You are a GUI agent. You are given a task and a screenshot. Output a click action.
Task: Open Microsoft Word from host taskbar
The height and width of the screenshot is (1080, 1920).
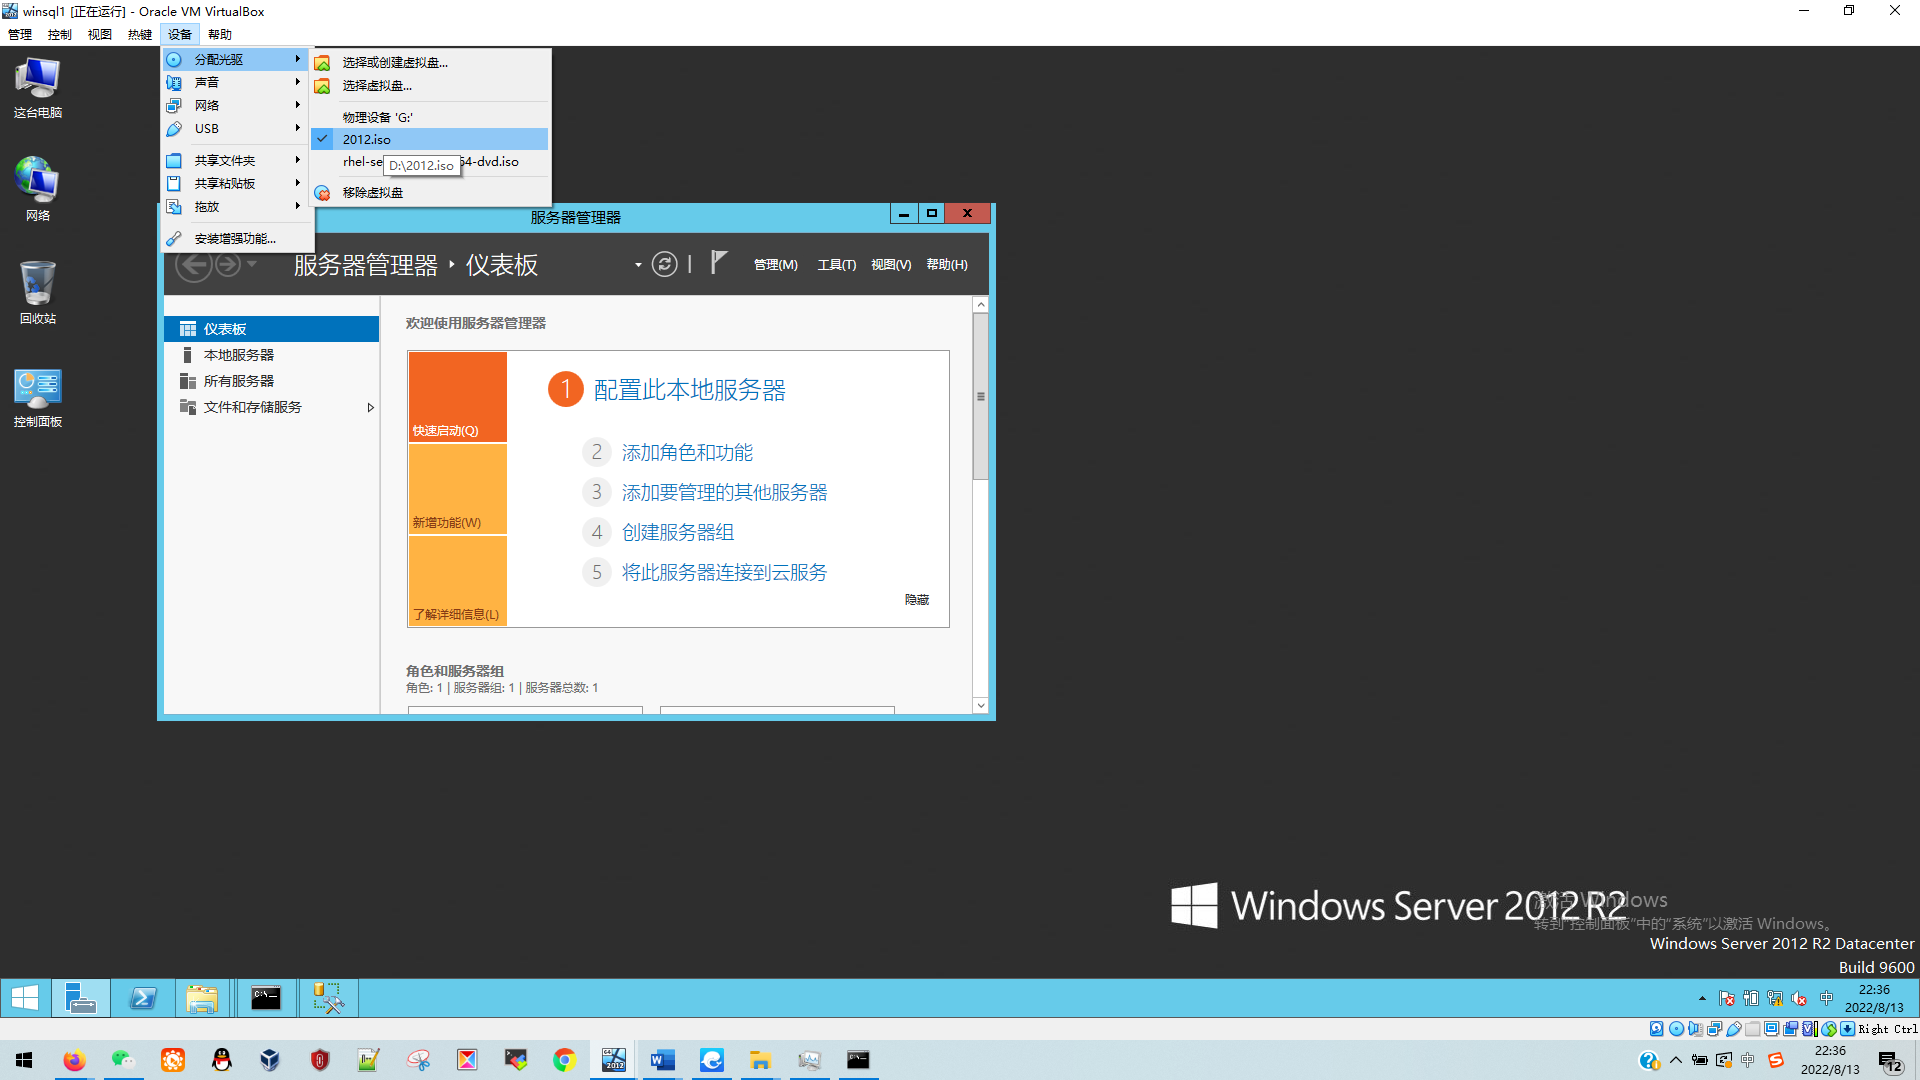pos(662,1060)
